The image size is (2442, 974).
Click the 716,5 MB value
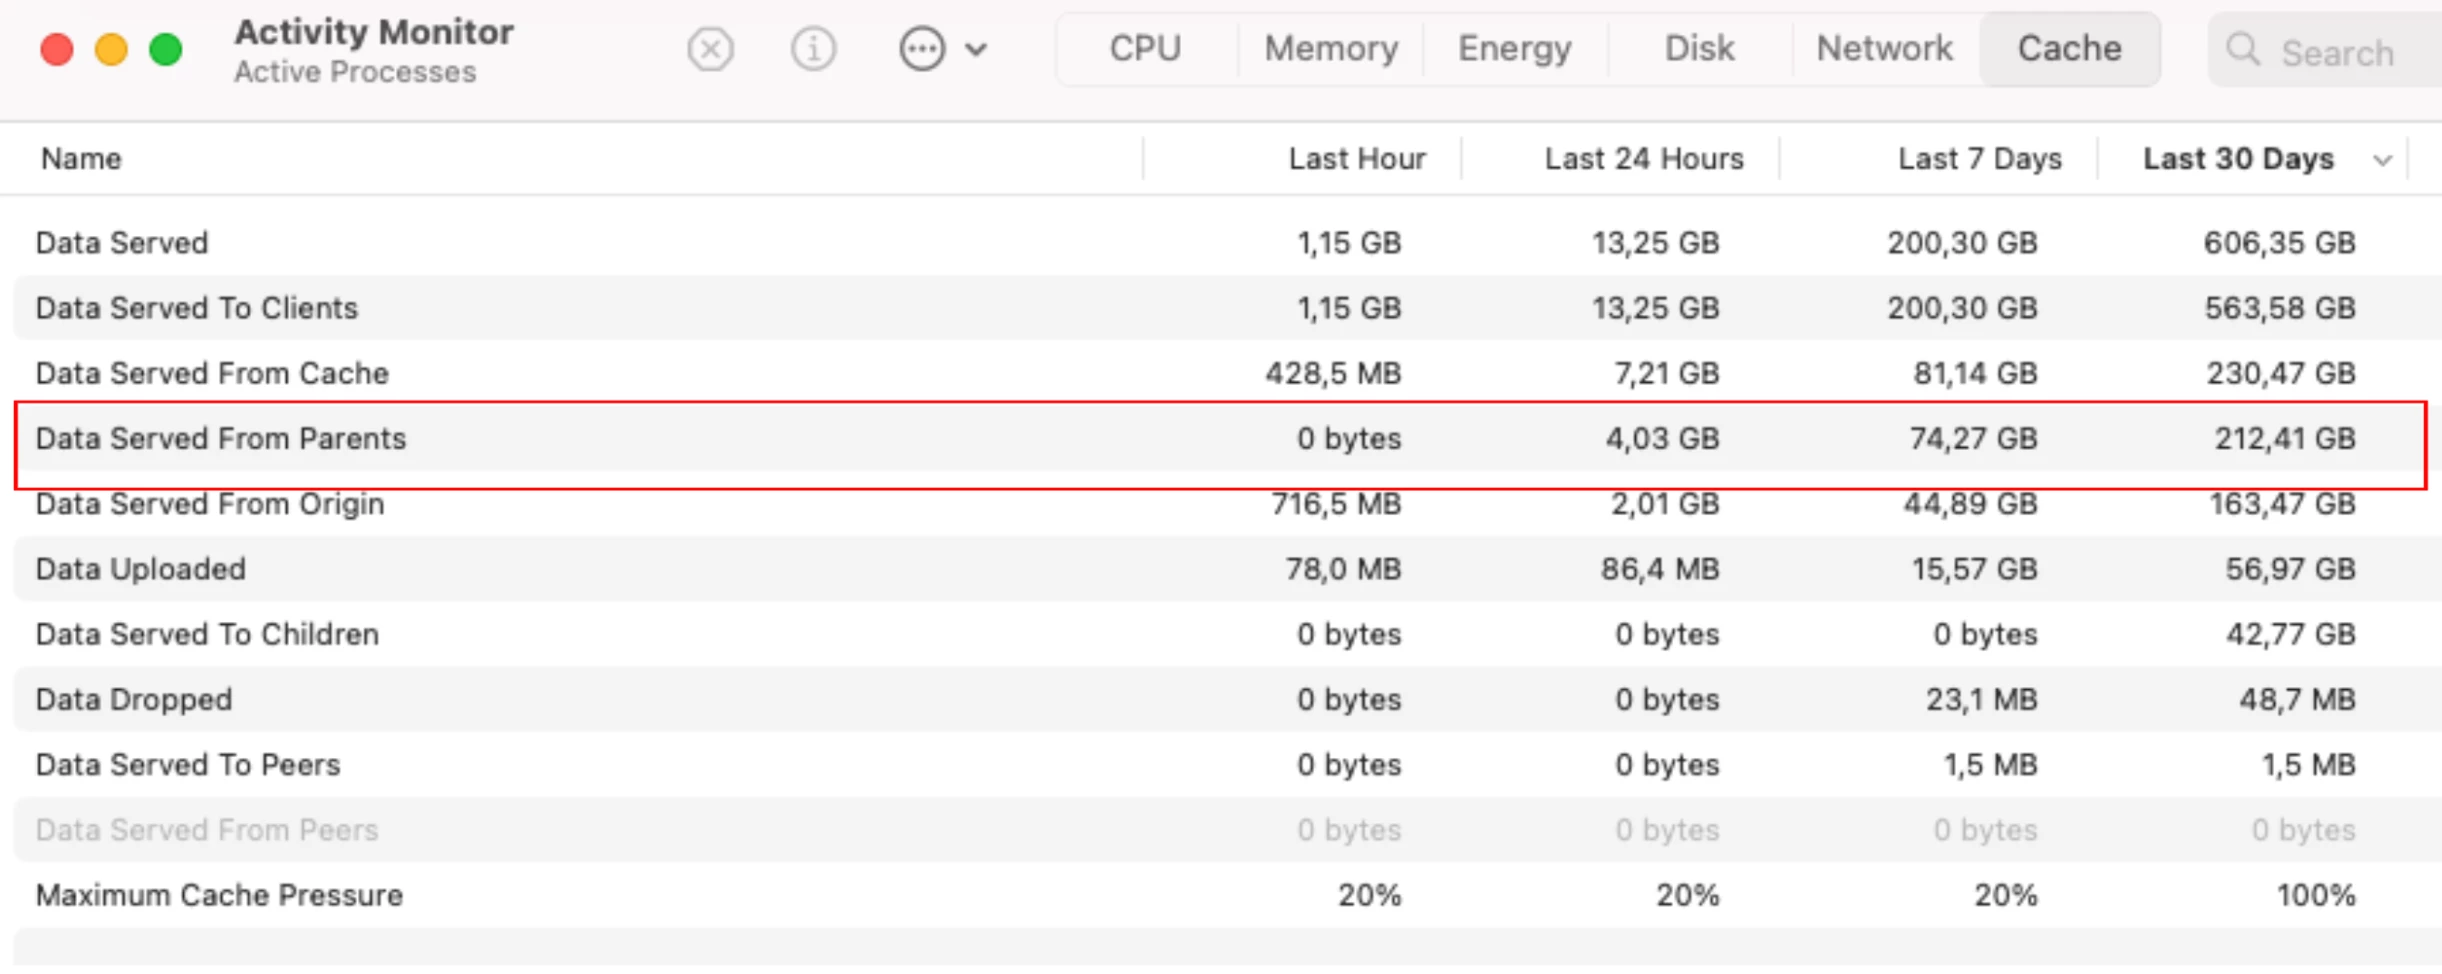(x=1336, y=504)
